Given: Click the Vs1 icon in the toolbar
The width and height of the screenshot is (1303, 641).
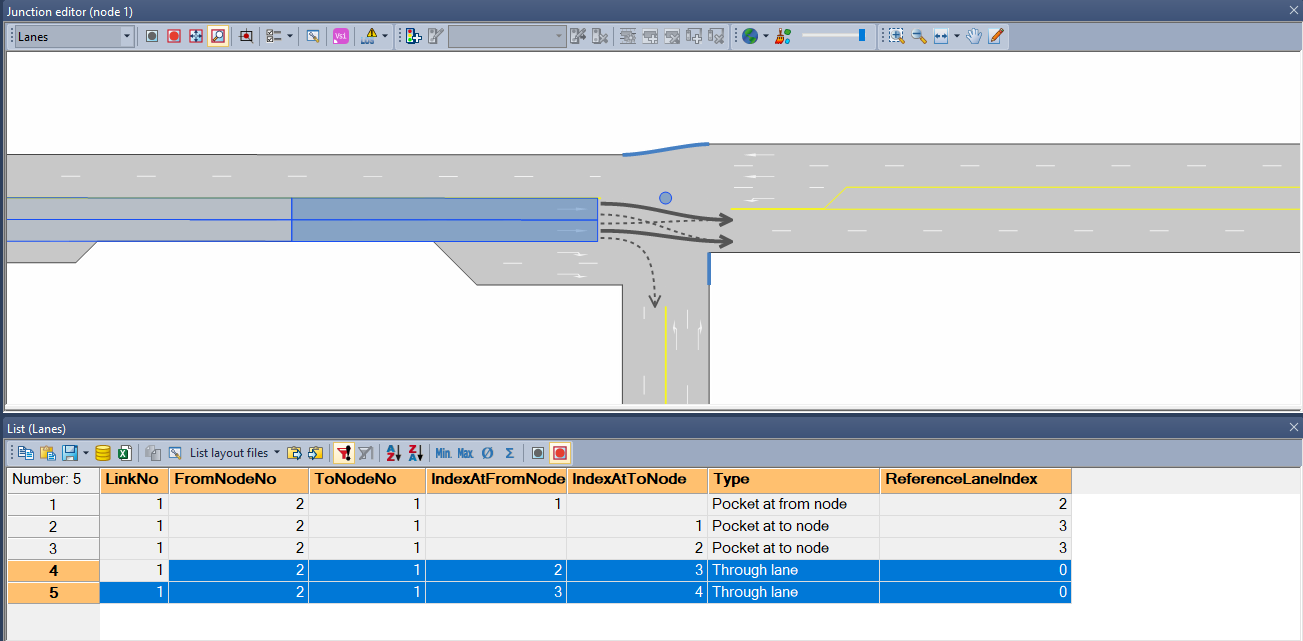Looking at the screenshot, I should coord(340,35).
